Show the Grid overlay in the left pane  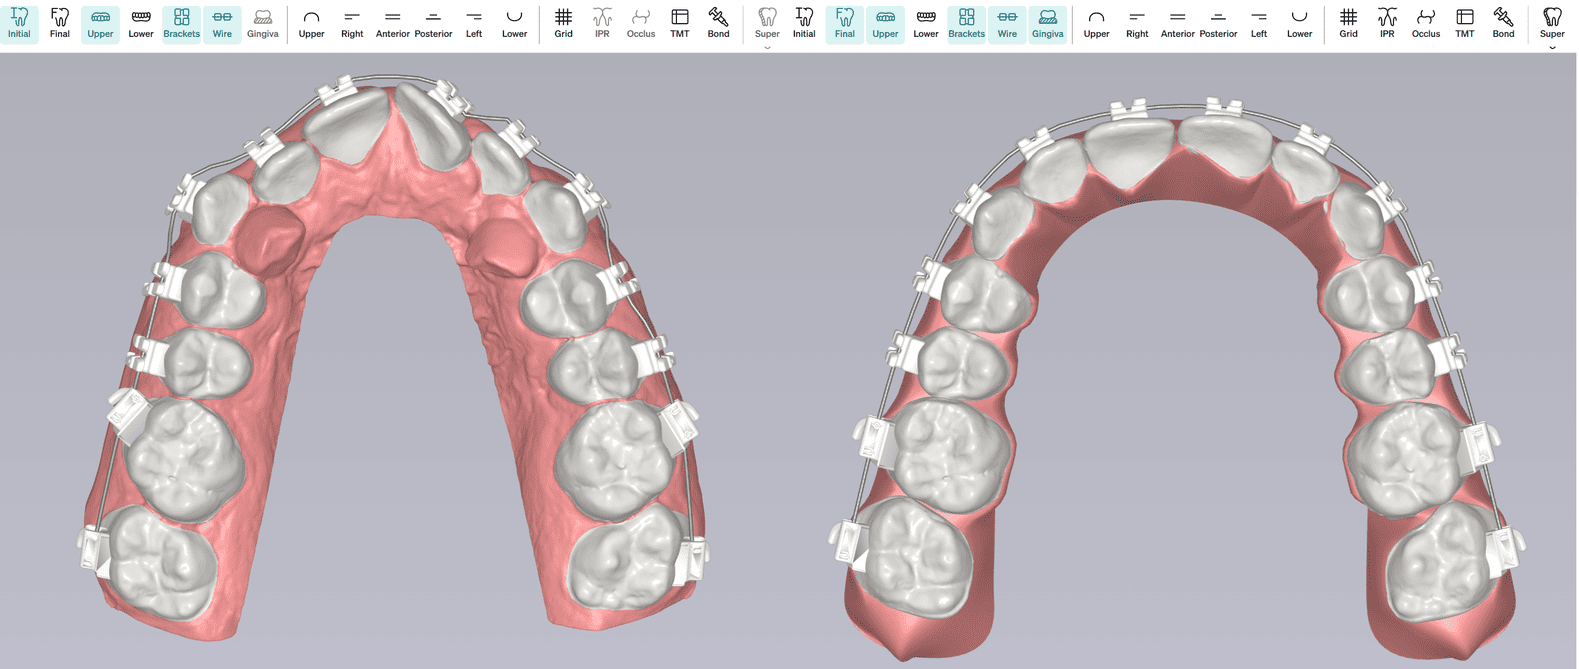click(x=564, y=23)
